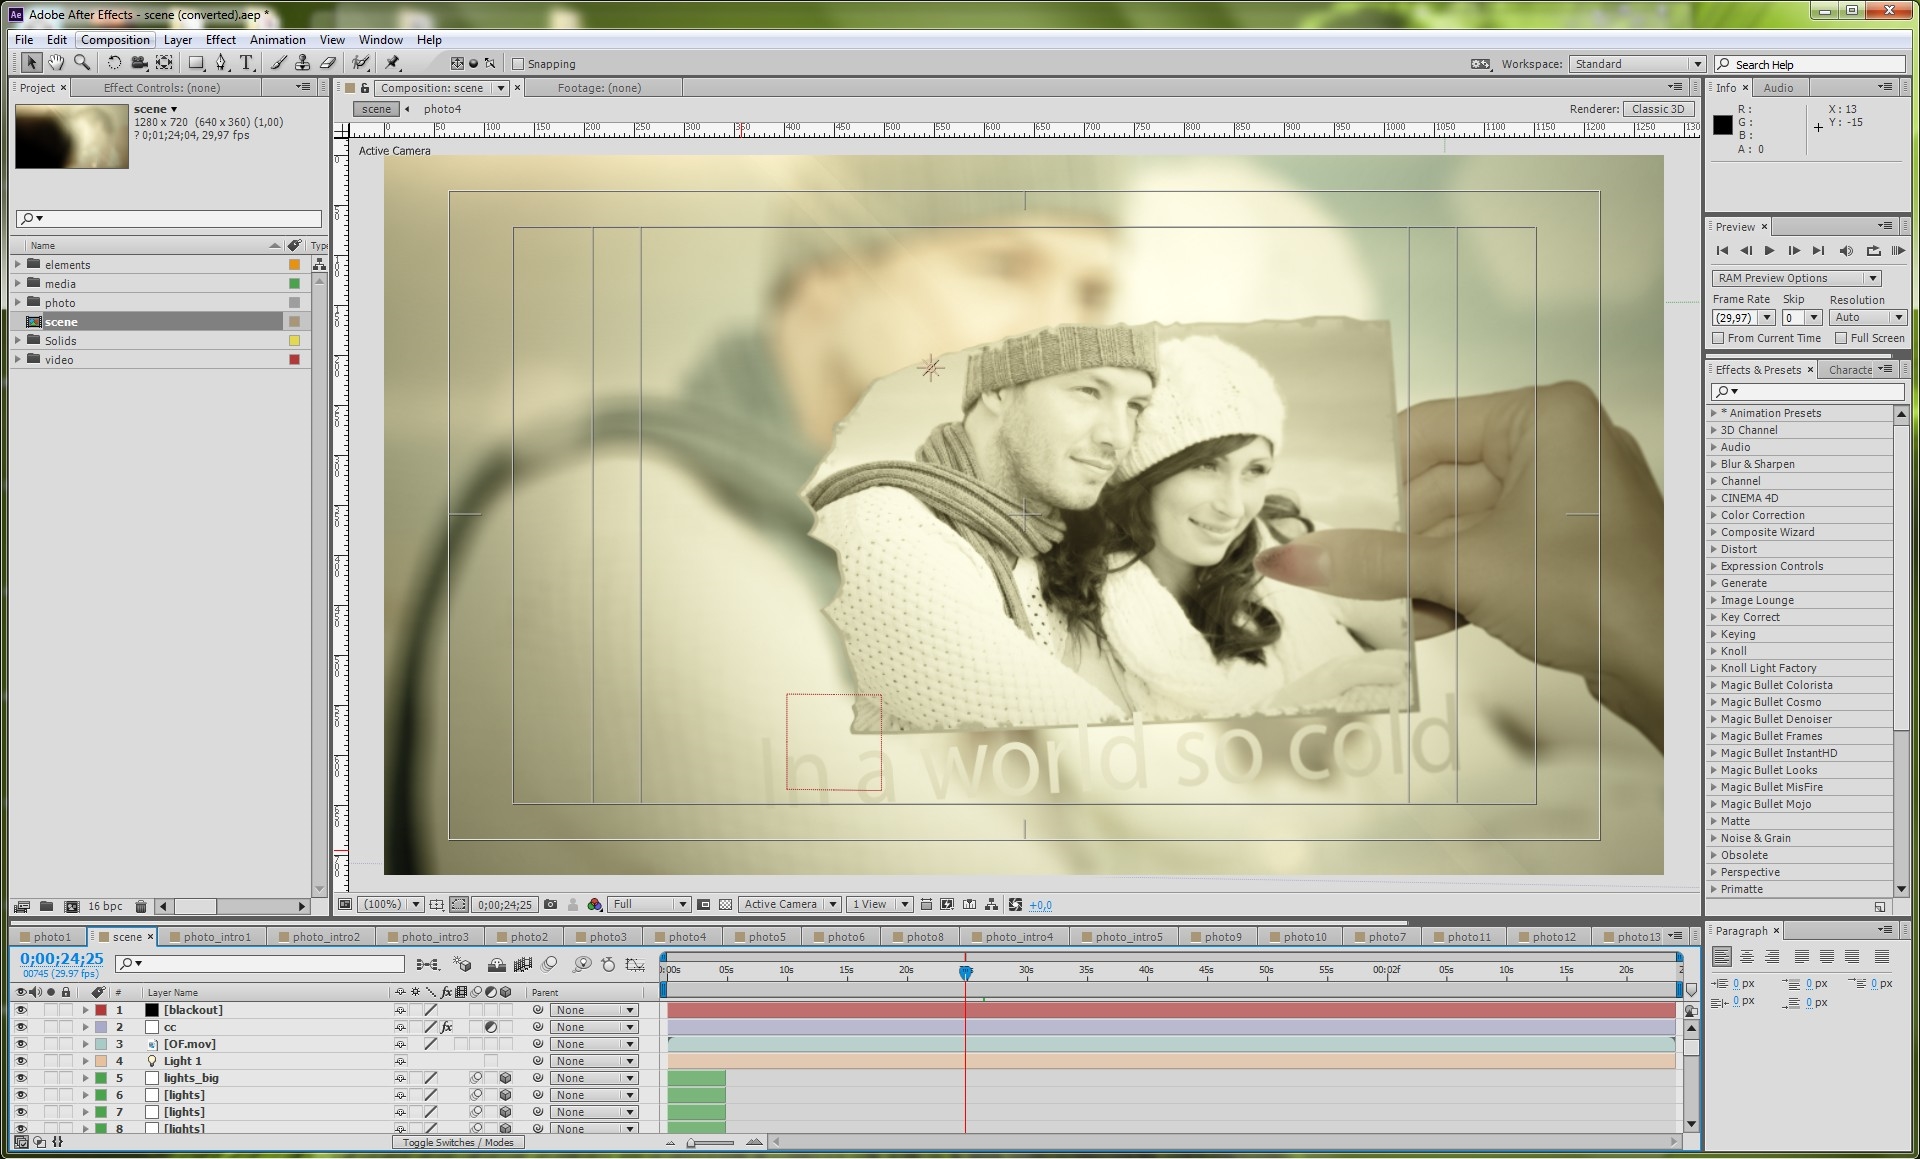Open the viewer Full resolution dropdown
This screenshot has height=1159, width=1920.
pyautogui.click(x=650, y=905)
